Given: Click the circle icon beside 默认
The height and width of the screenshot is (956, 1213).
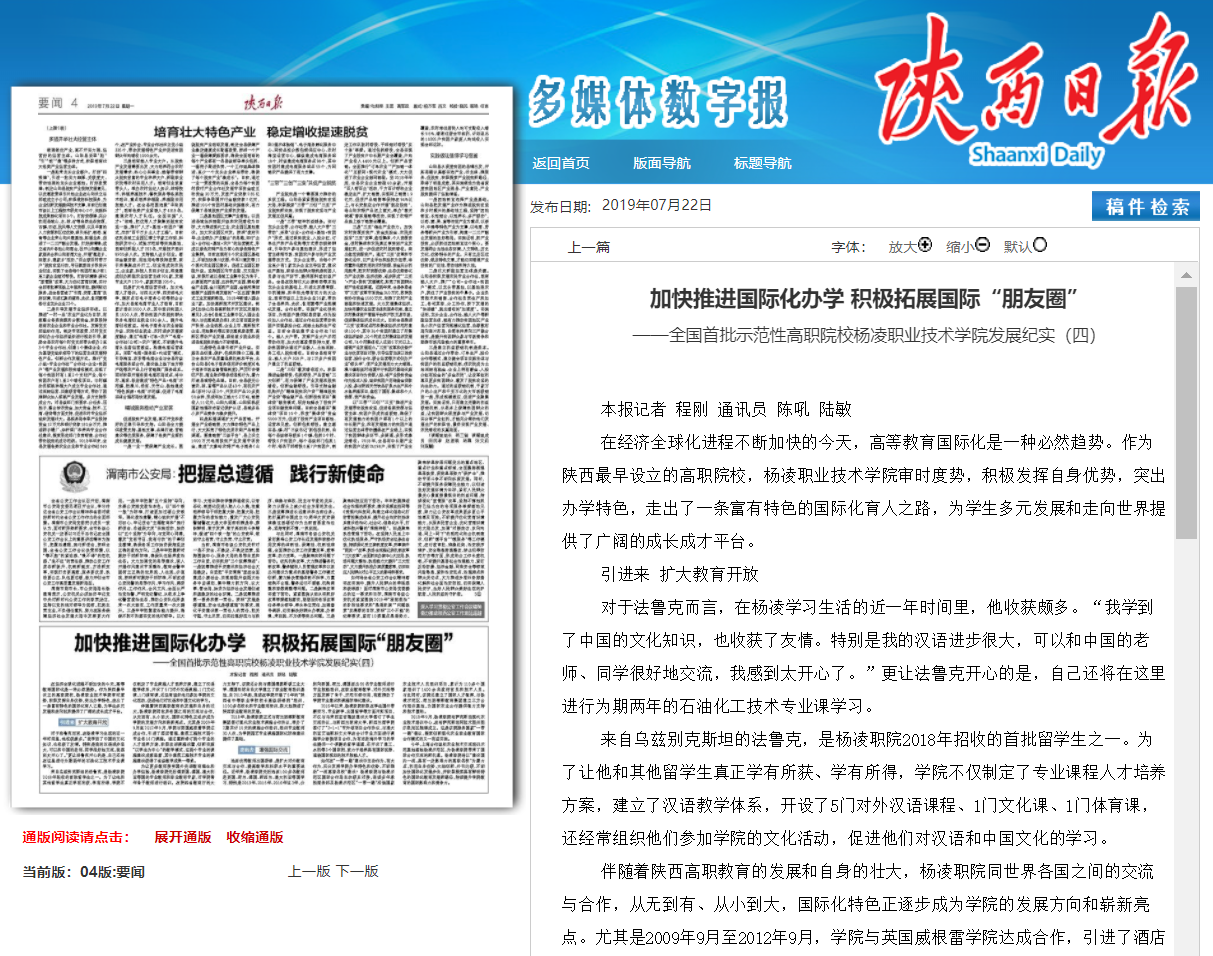Looking at the screenshot, I should pos(1040,245).
